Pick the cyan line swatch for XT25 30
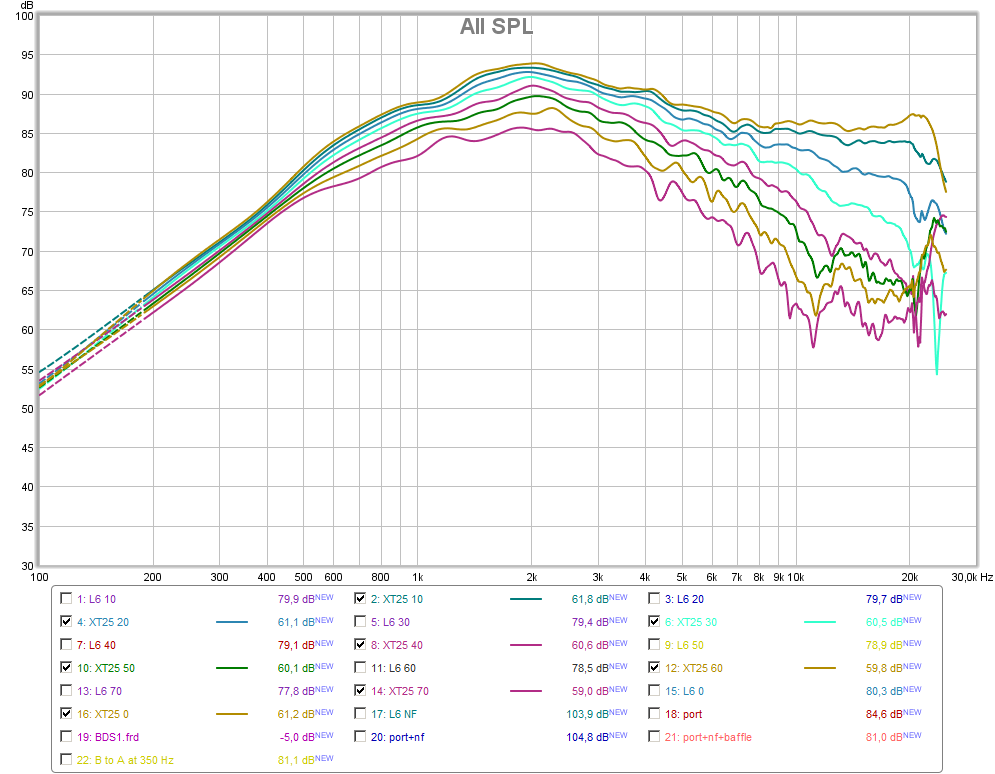 coord(820,622)
